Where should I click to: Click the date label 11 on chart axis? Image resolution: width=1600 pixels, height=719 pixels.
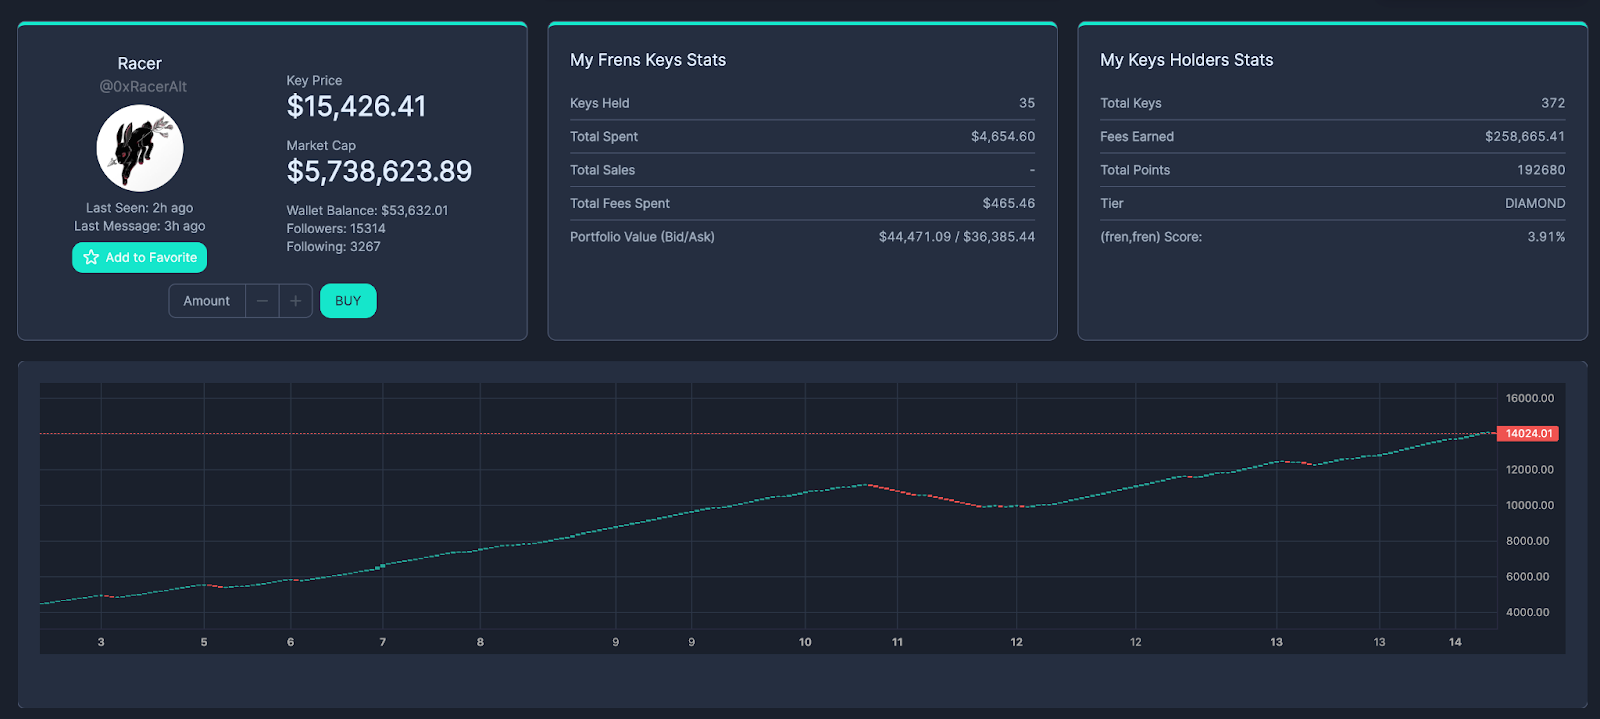pos(897,642)
